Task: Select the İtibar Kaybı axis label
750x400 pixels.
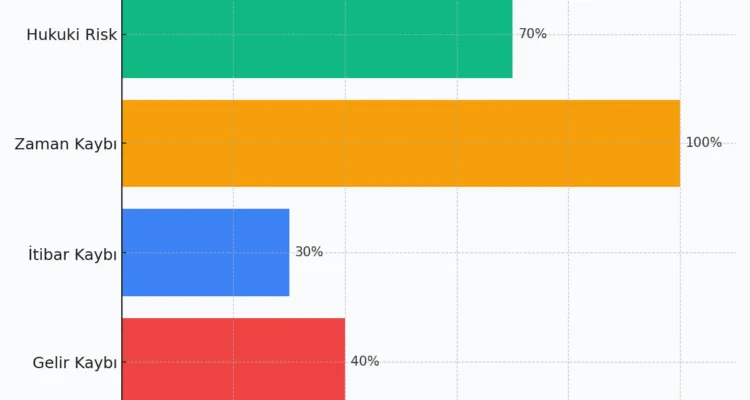Action: (72, 253)
